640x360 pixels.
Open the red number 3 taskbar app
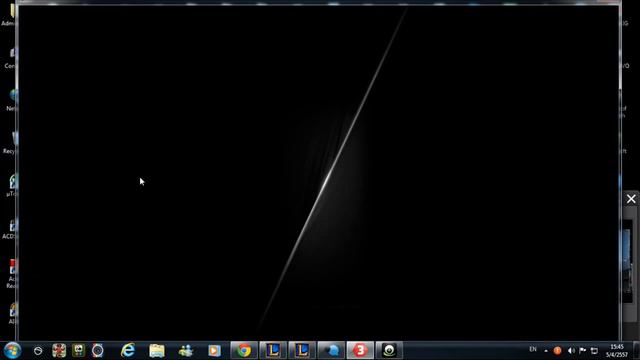(x=360, y=350)
